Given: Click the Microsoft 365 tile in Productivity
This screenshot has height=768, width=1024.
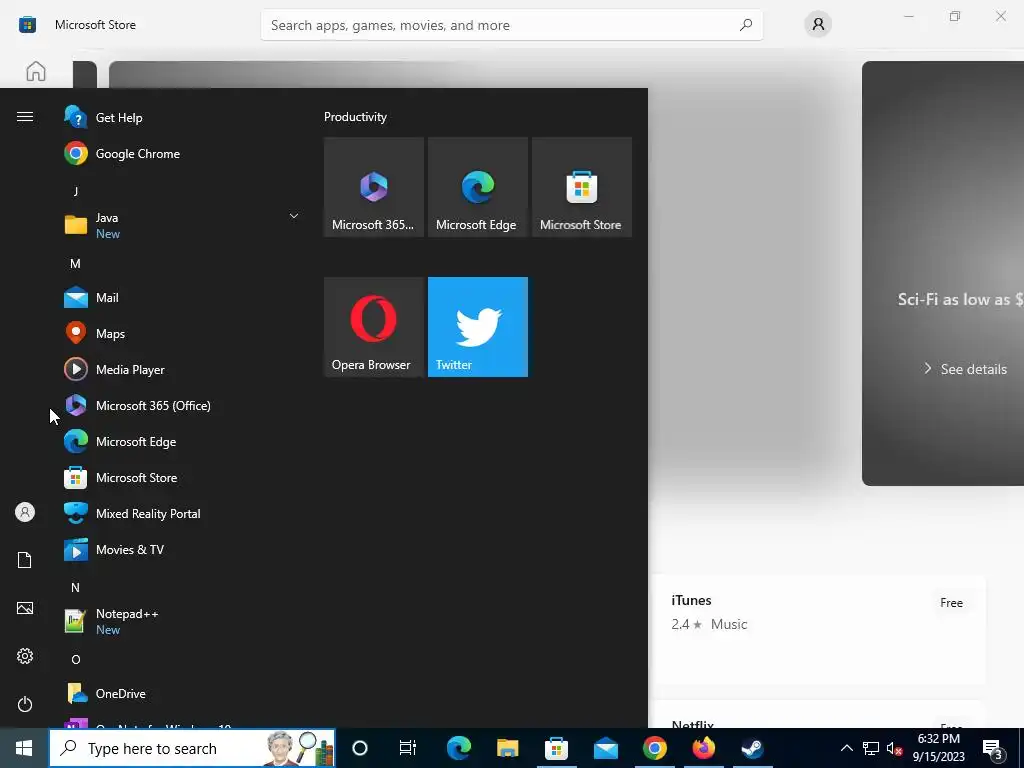Looking at the screenshot, I should point(374,187).
